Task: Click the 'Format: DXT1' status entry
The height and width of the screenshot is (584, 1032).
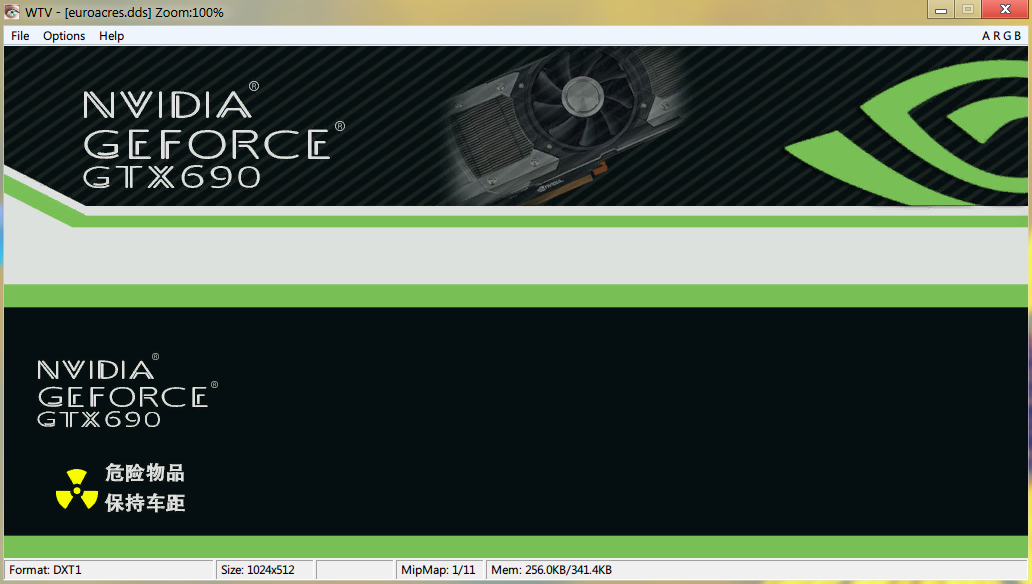Action: (109, 570)
